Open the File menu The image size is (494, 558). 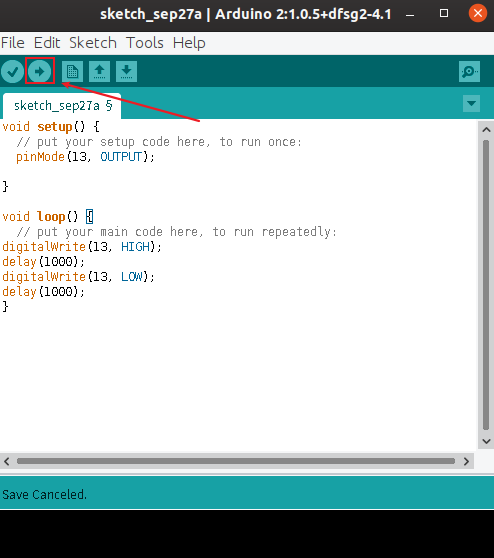(13, 43)
